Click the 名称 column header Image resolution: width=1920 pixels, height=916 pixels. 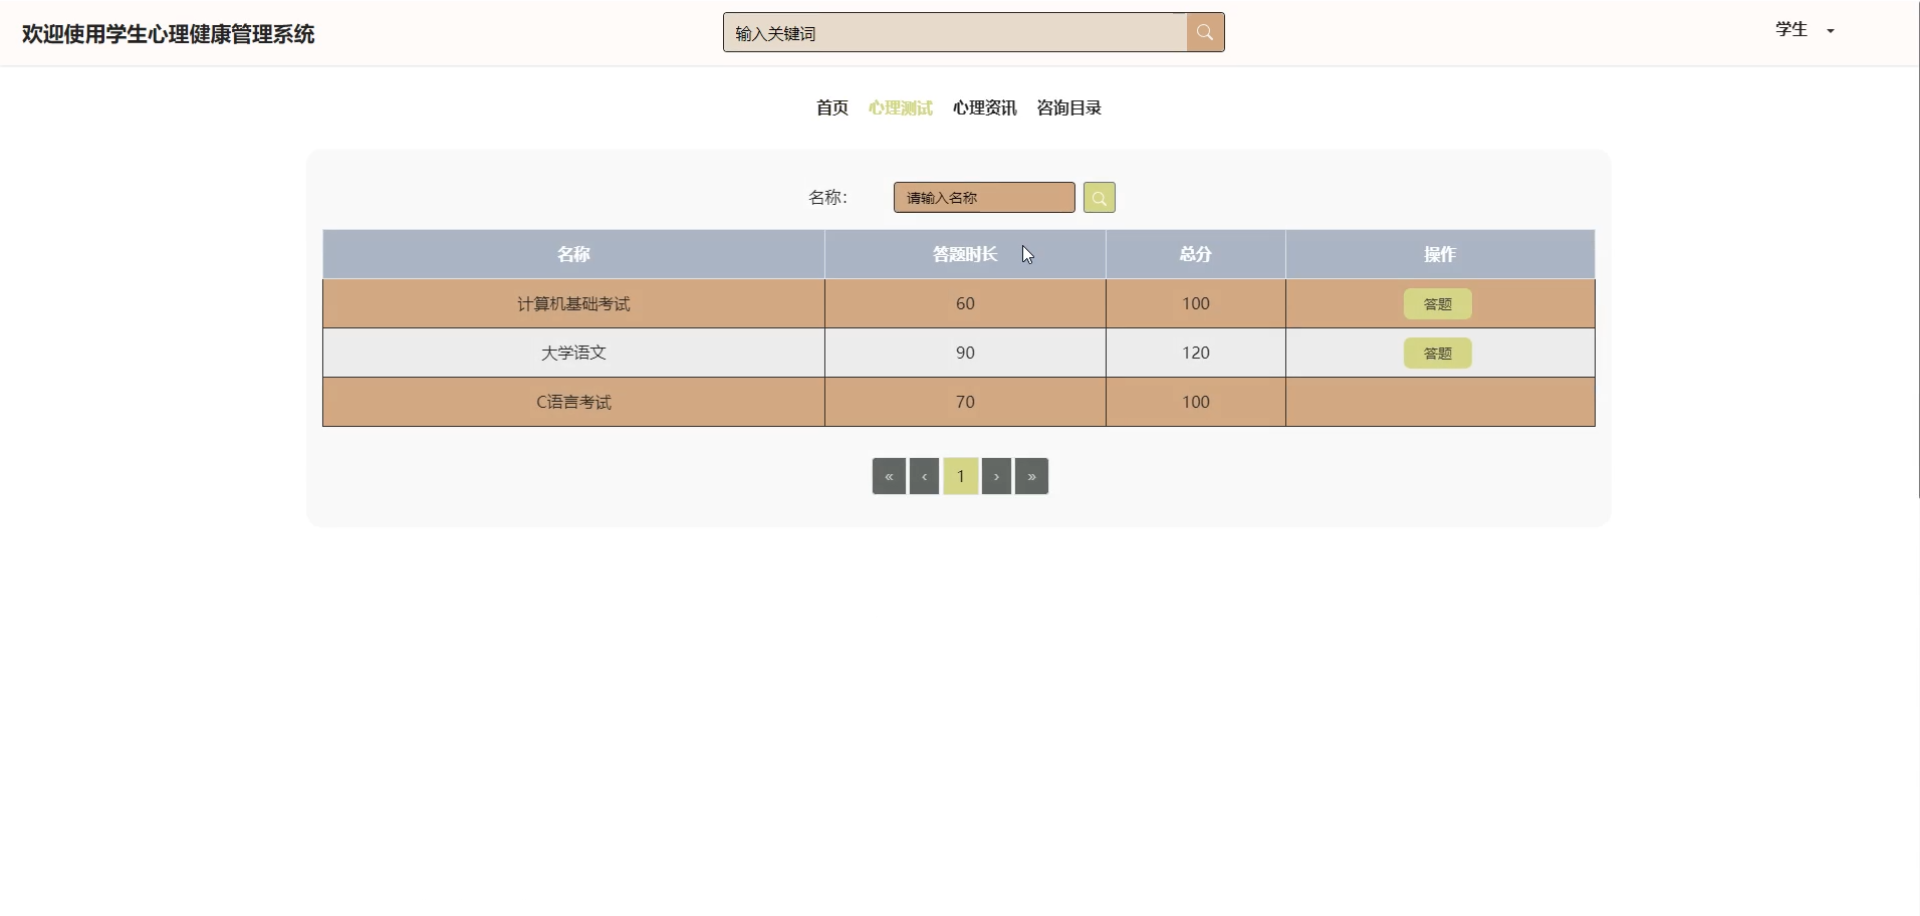(574, 254)
